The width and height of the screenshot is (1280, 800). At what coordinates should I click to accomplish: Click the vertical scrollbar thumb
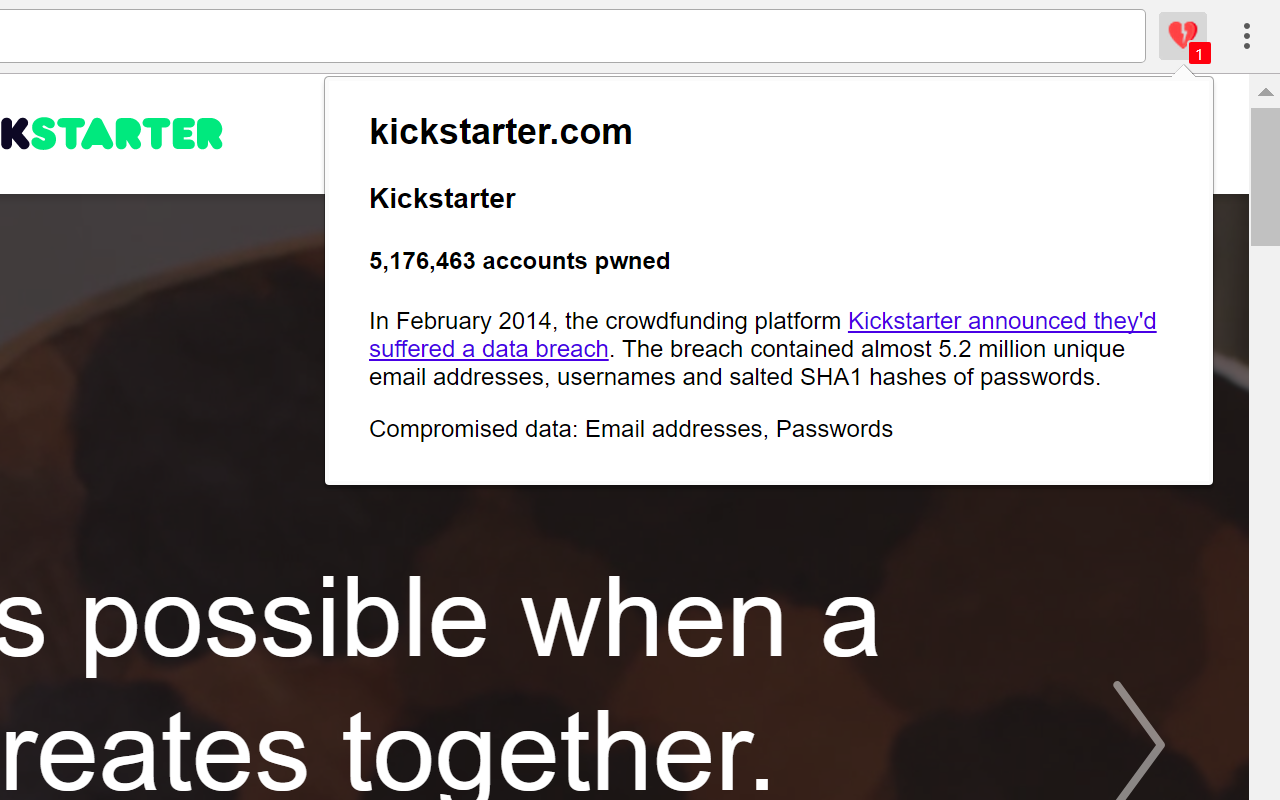[1265, 176]
